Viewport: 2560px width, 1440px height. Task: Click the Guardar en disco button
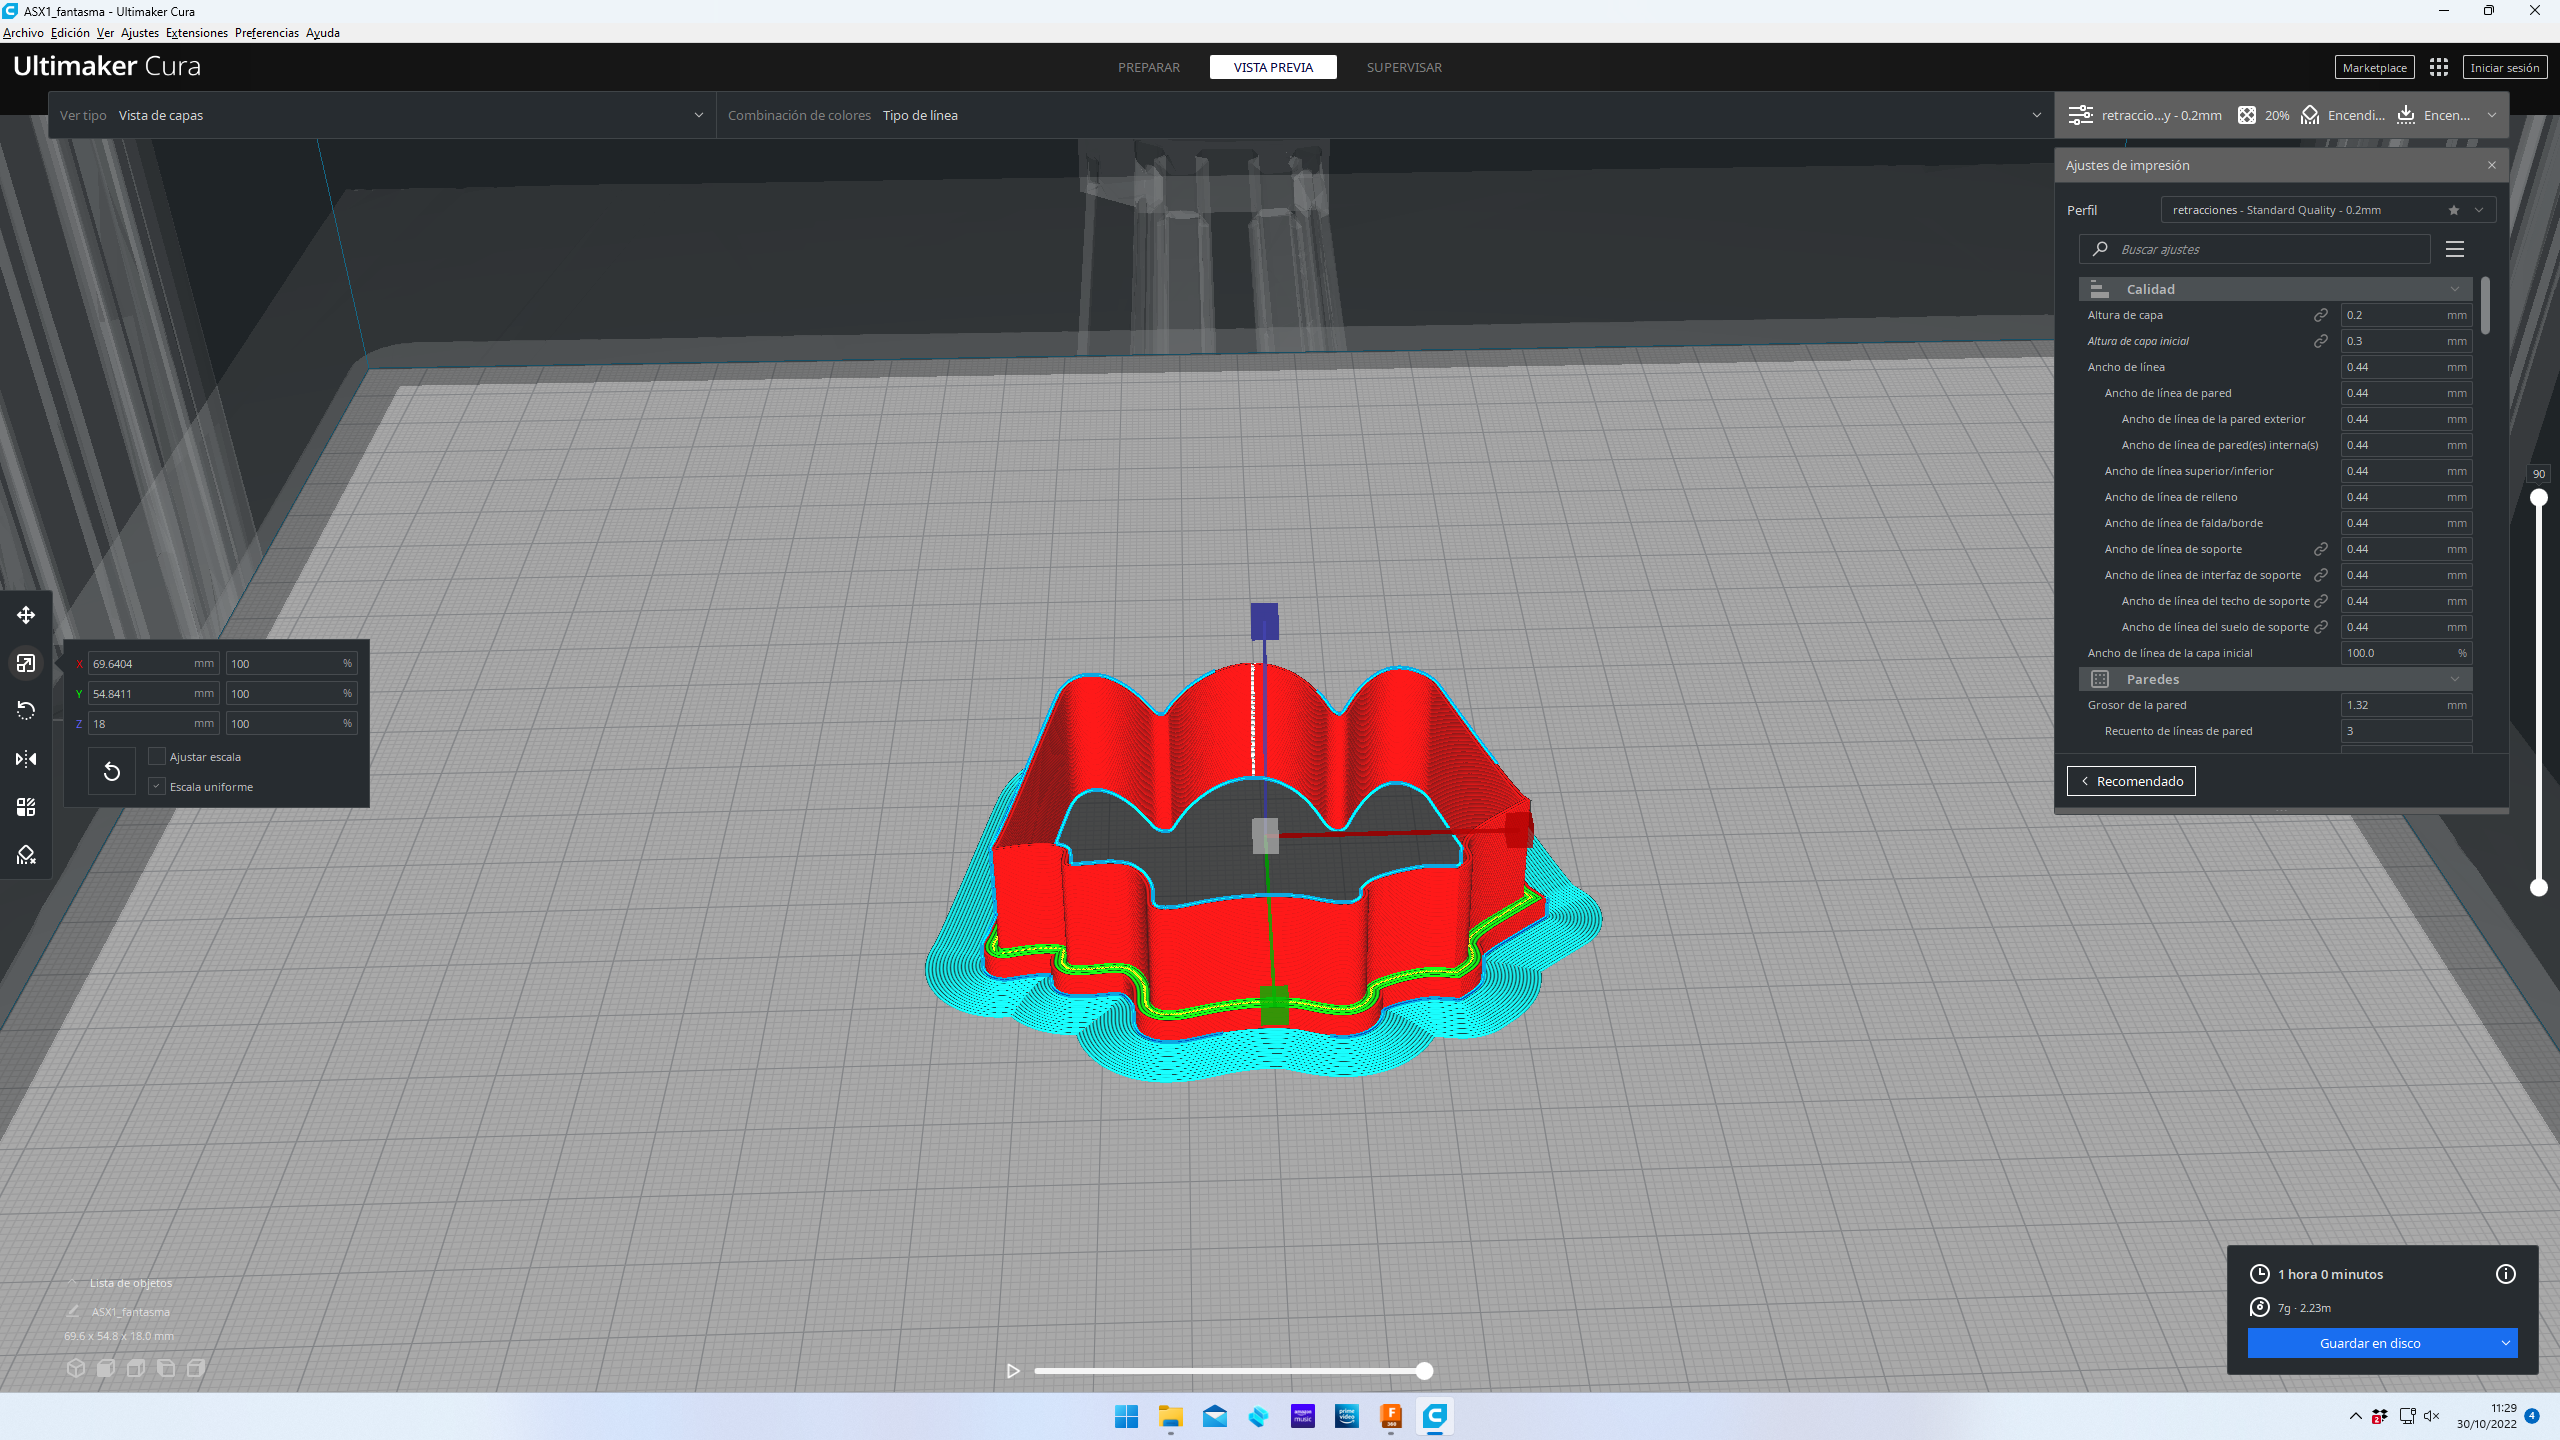click(x=2369, y=1343)
